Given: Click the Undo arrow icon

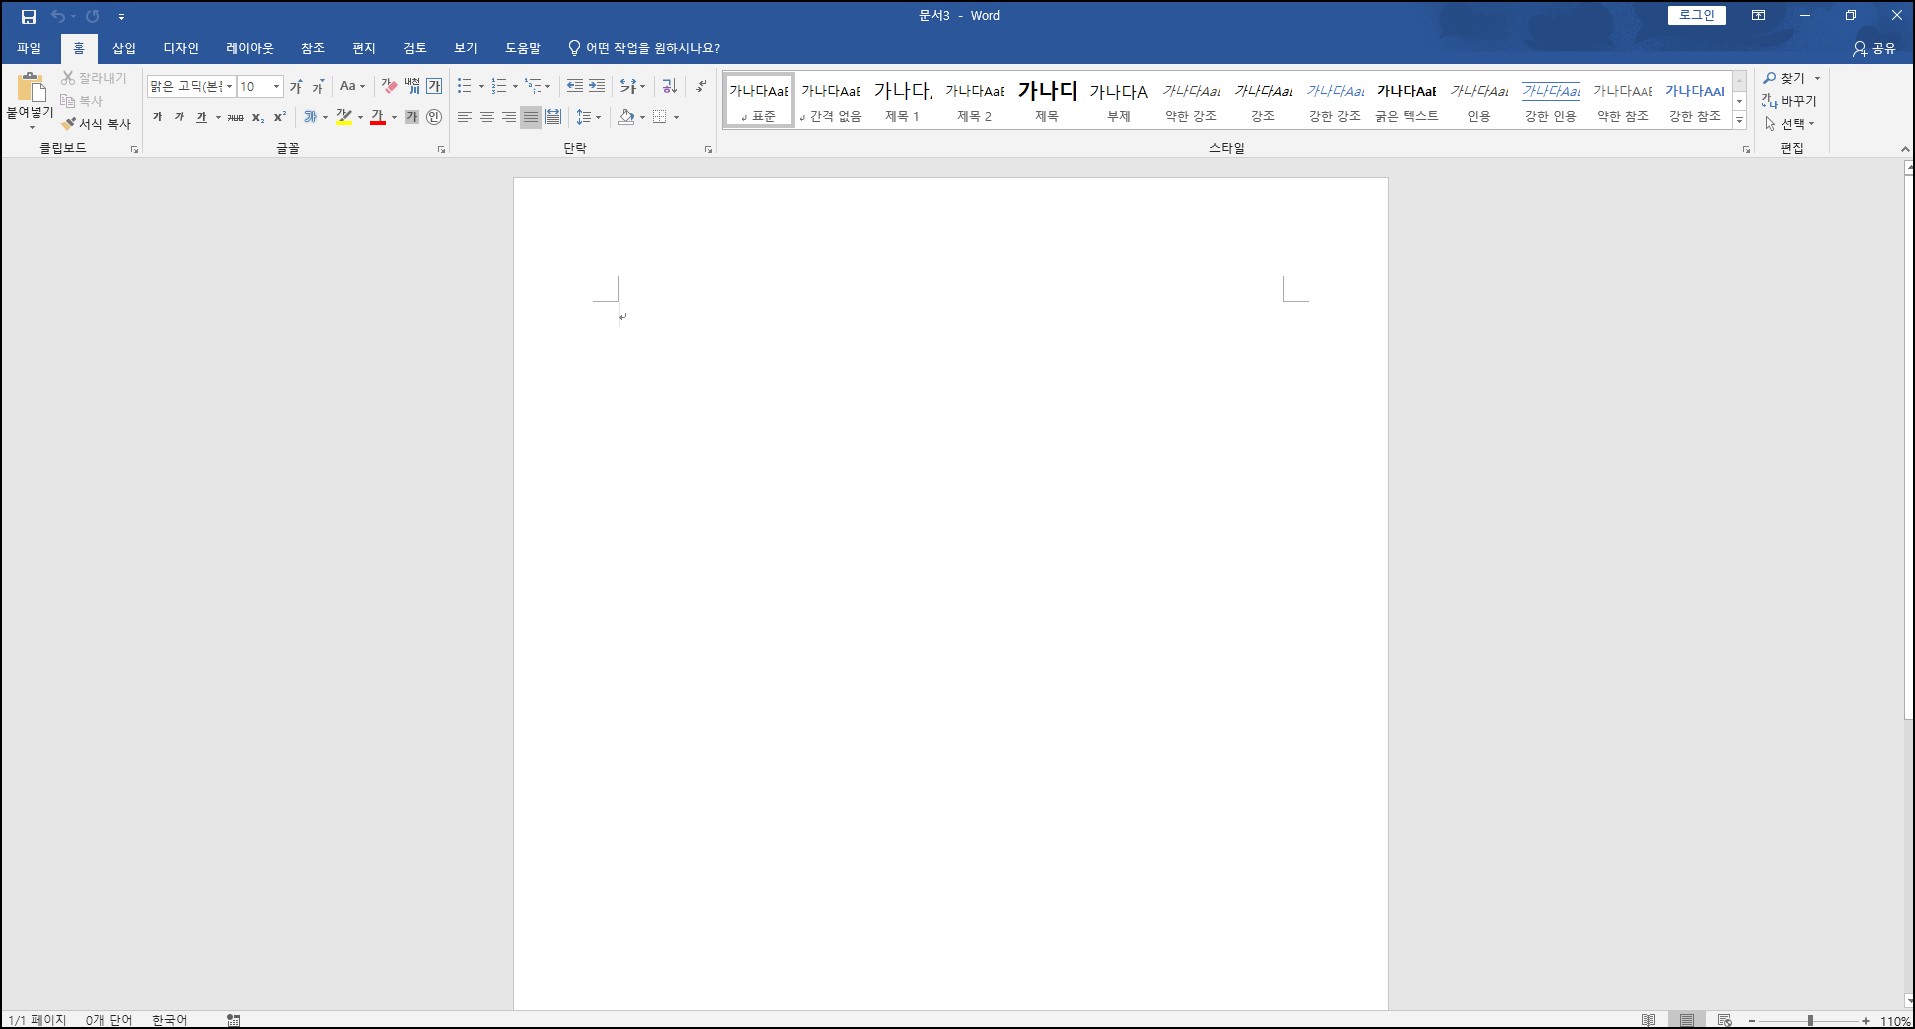Looking at the screenshot, I should (x=57, y=16).
